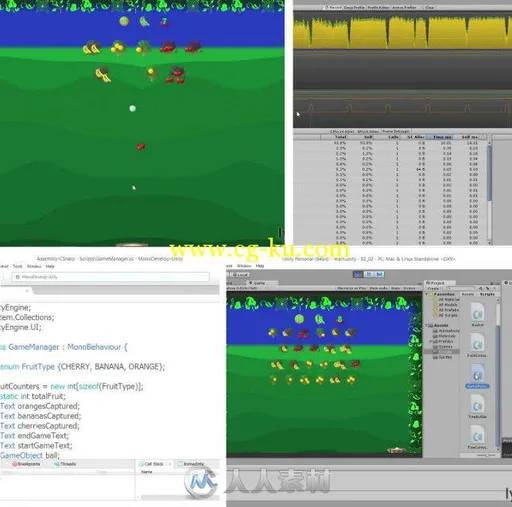Open the Gizmos dropdown in Game view

point(410,288)
